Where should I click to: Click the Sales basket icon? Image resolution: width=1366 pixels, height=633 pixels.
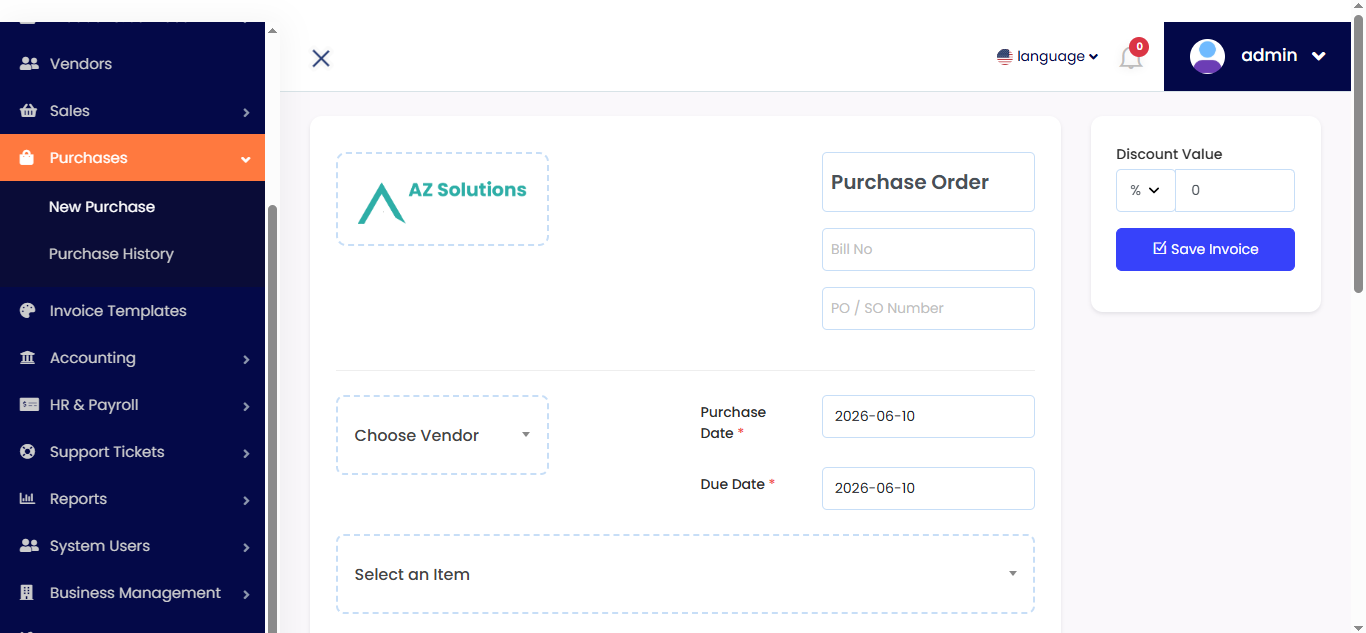pos(29,111)
